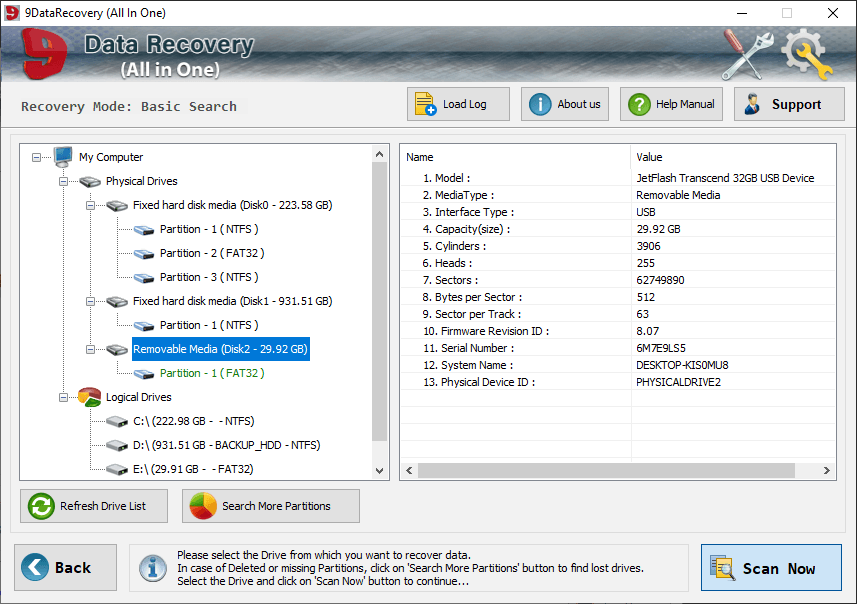The width and height of the screenshot is (857, 604).
Task: Select the green Partition - 1 ( FAT32 )
Action: (x=212, y=373)
